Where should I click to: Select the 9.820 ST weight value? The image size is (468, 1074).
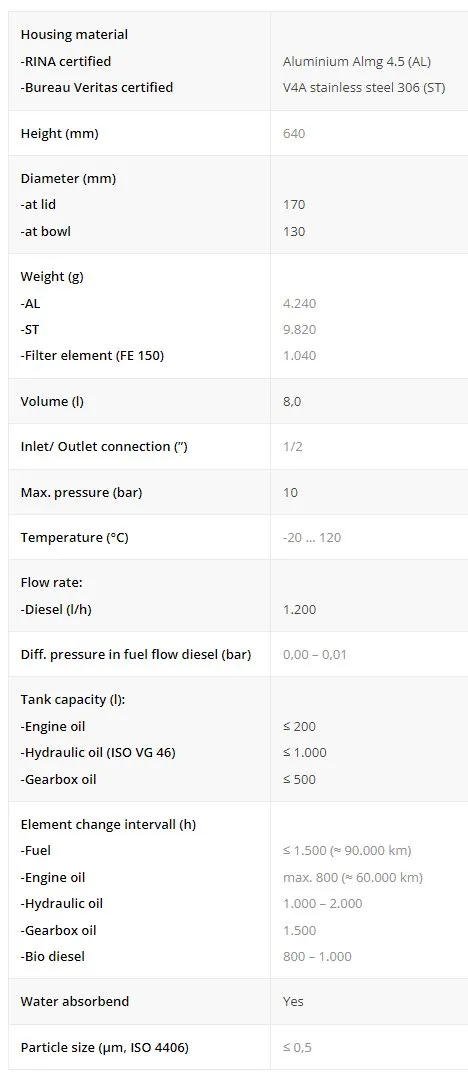(x=299, y=329)
